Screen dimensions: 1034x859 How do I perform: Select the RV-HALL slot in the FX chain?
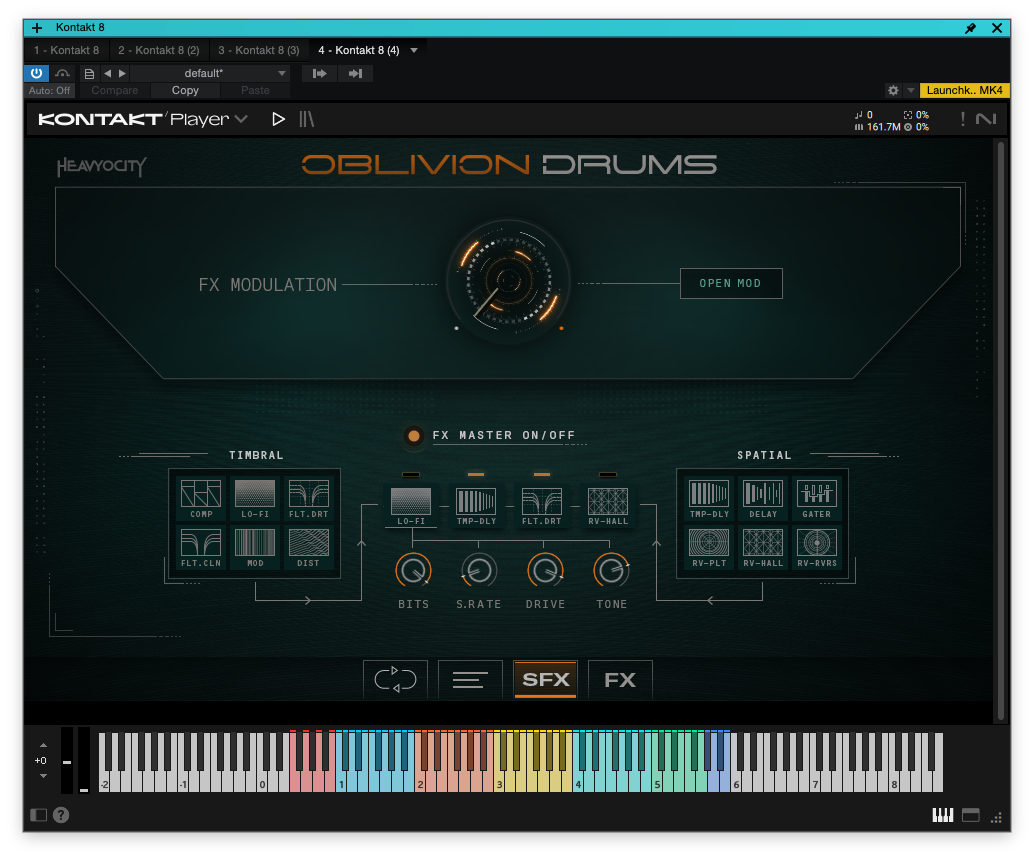point(608,506)
